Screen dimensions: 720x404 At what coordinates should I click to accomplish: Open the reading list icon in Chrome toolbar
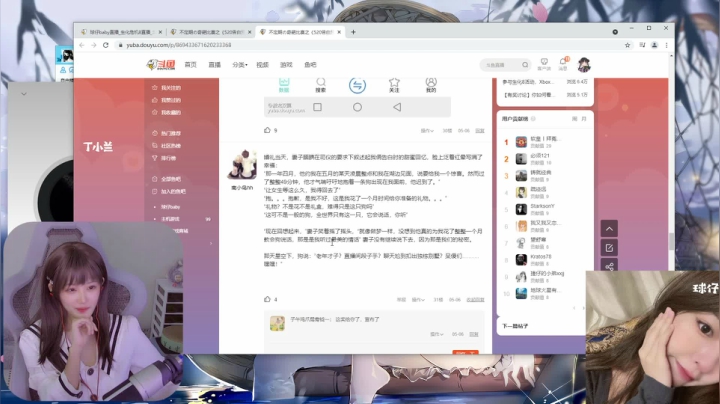[x=642, y=45]
